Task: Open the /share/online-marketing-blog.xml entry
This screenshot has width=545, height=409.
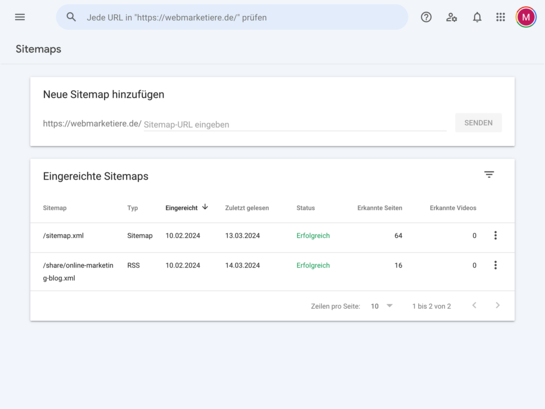Action: (x=78, y=271)
